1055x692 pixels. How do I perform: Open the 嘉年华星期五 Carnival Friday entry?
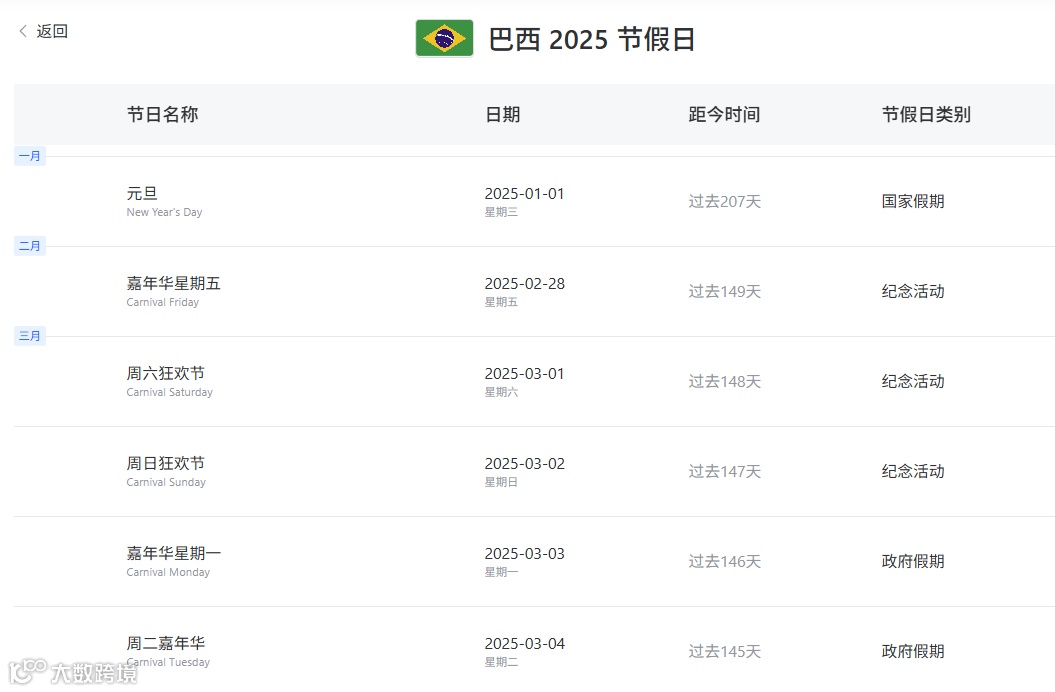(534, 291)
